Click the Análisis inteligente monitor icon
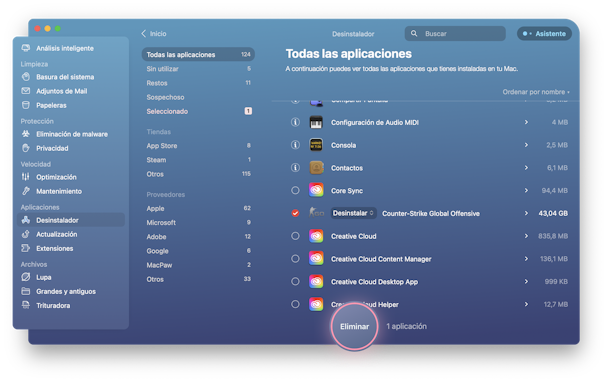Image resolution: width=608 pixels, height=382 pixels. pos(26,48)
